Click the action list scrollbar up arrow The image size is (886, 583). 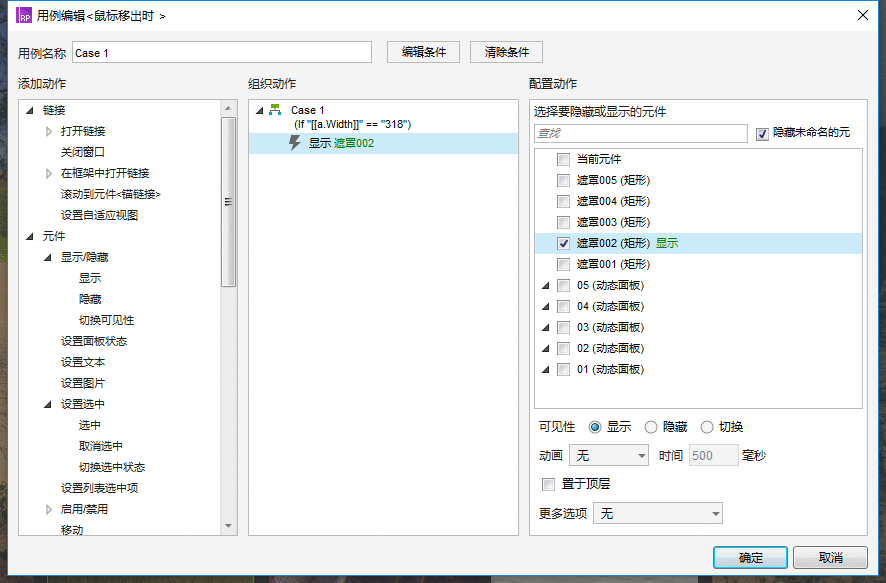click(x=228, y=108)
